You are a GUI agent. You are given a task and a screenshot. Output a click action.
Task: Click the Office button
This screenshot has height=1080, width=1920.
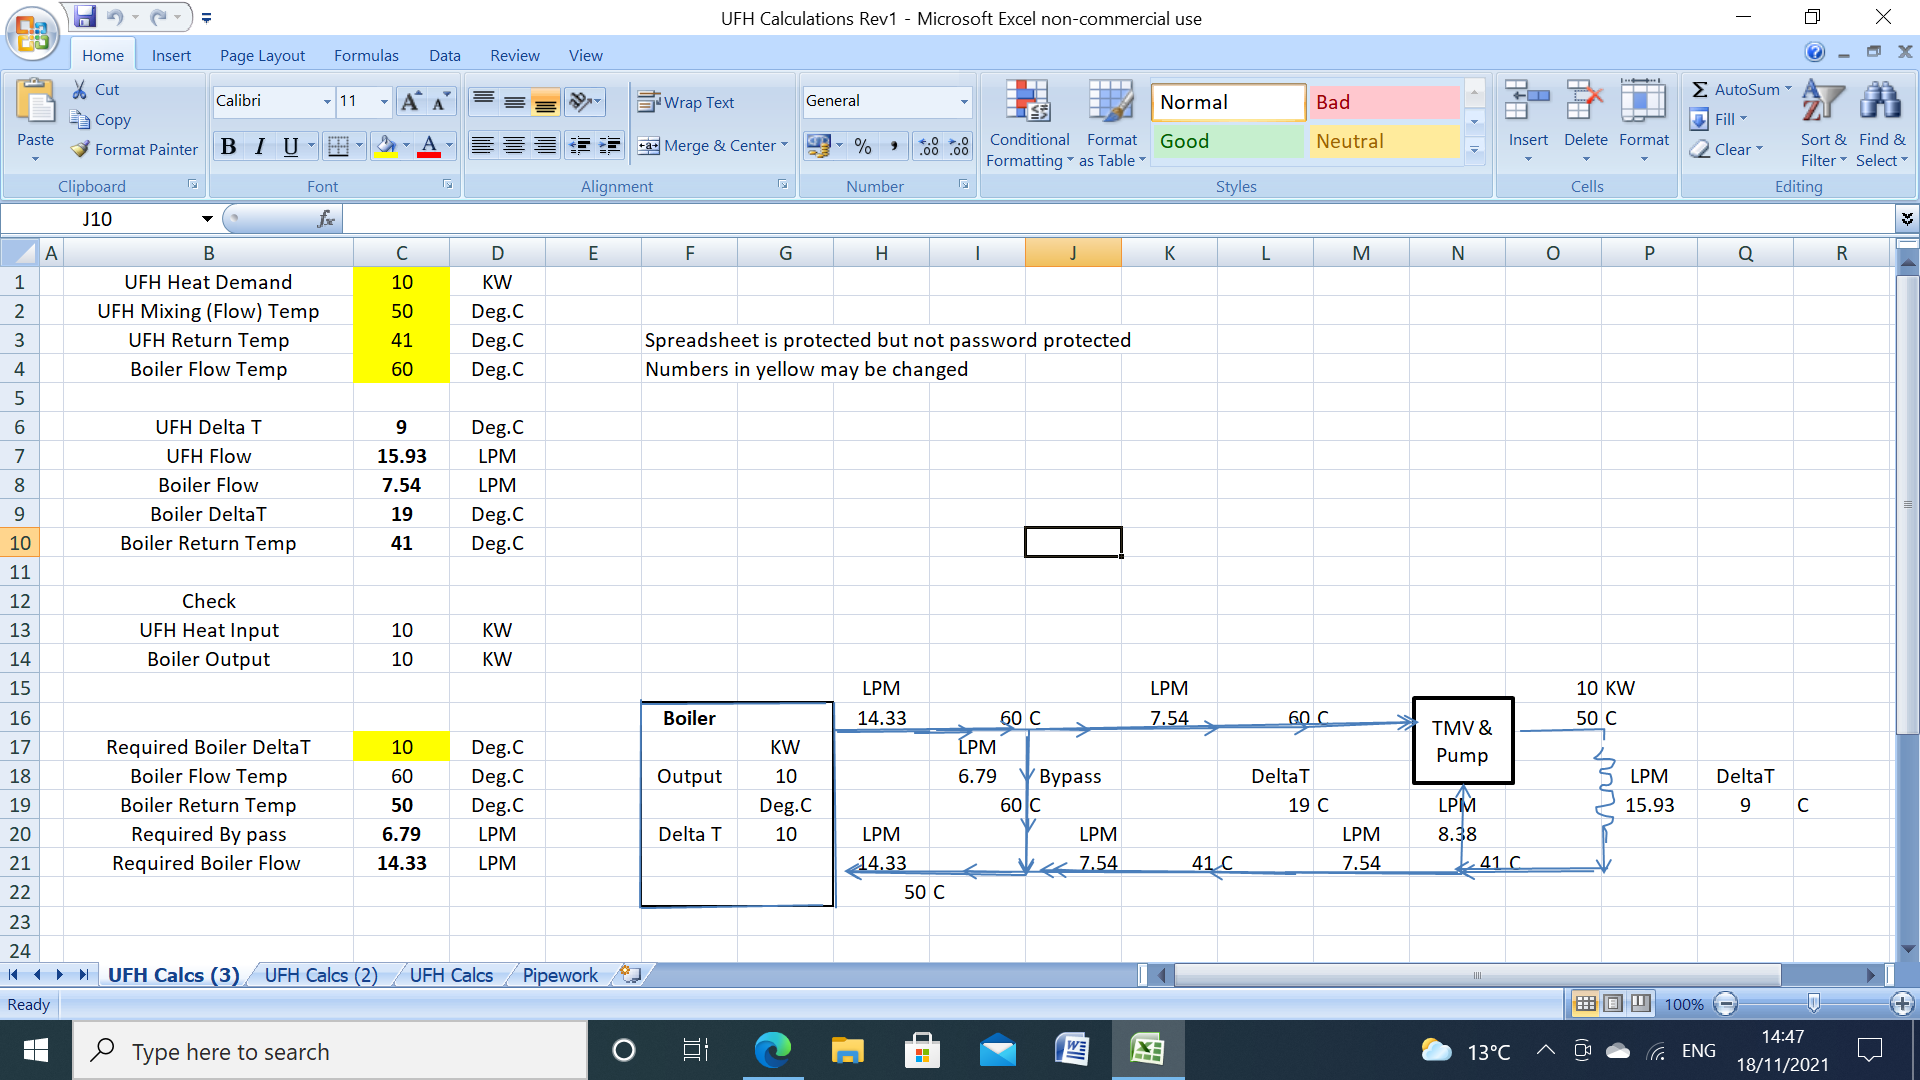(32, 32)
